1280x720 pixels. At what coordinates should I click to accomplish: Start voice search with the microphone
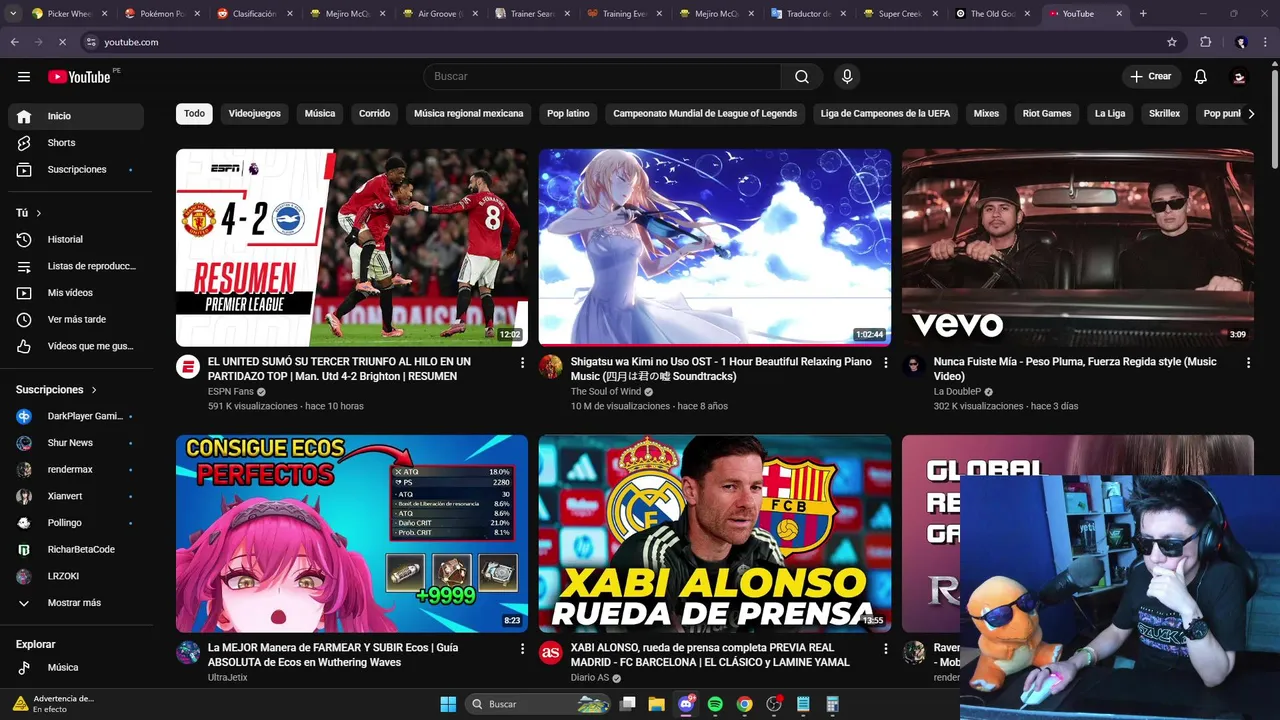[847, 77]
